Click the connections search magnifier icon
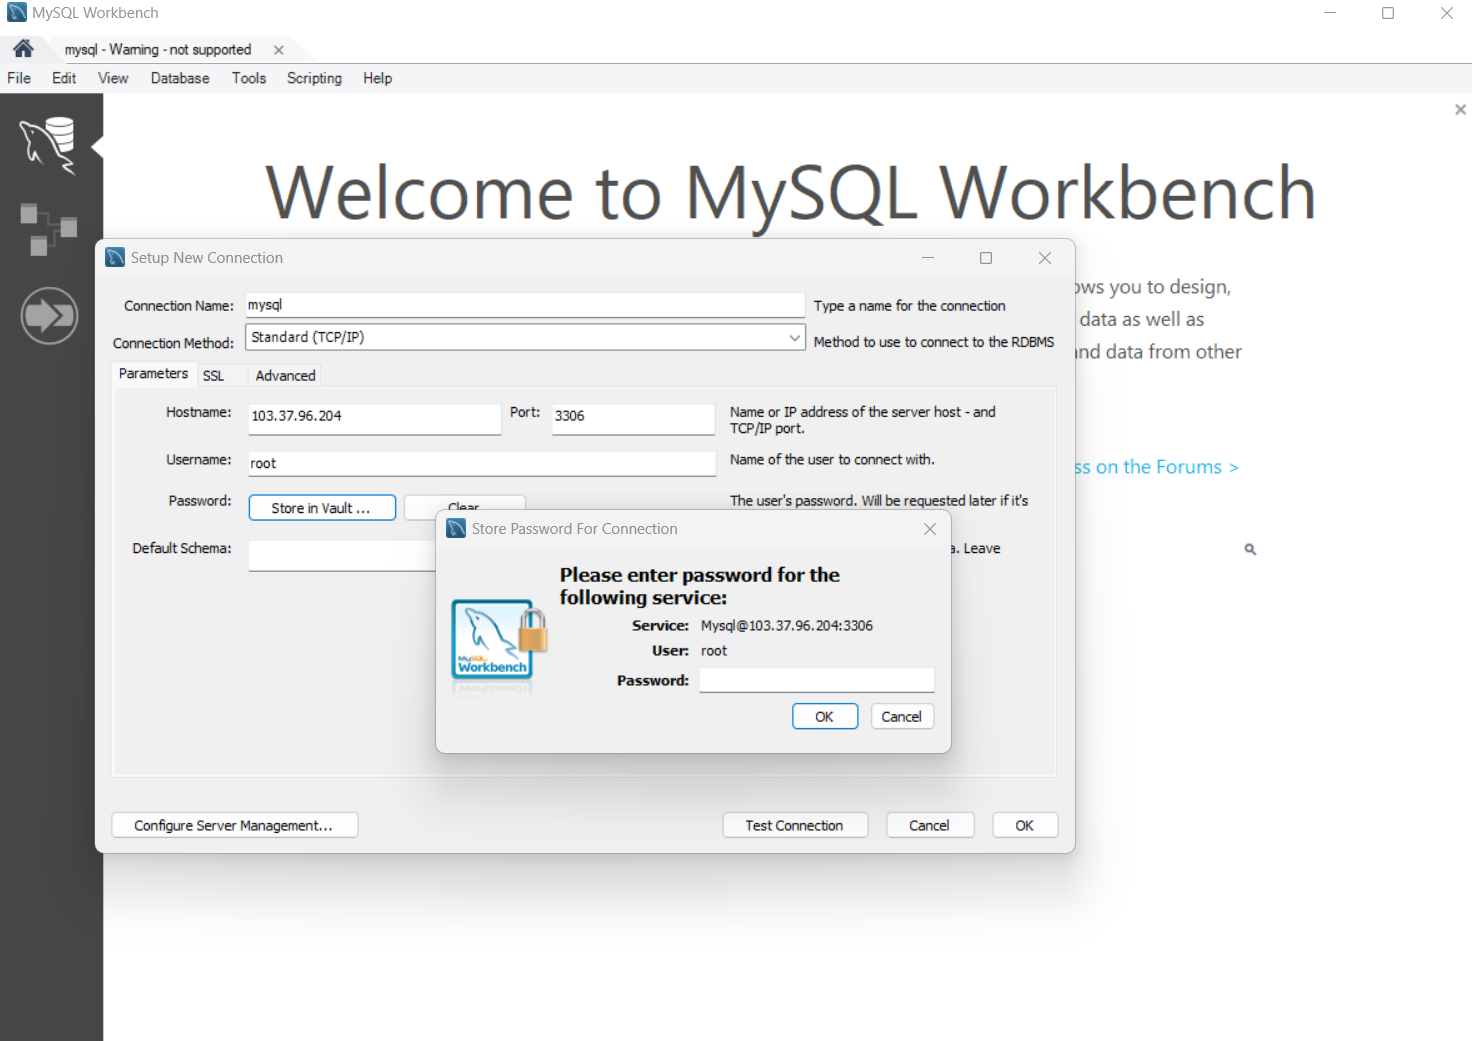 (x=1250, y=549)
